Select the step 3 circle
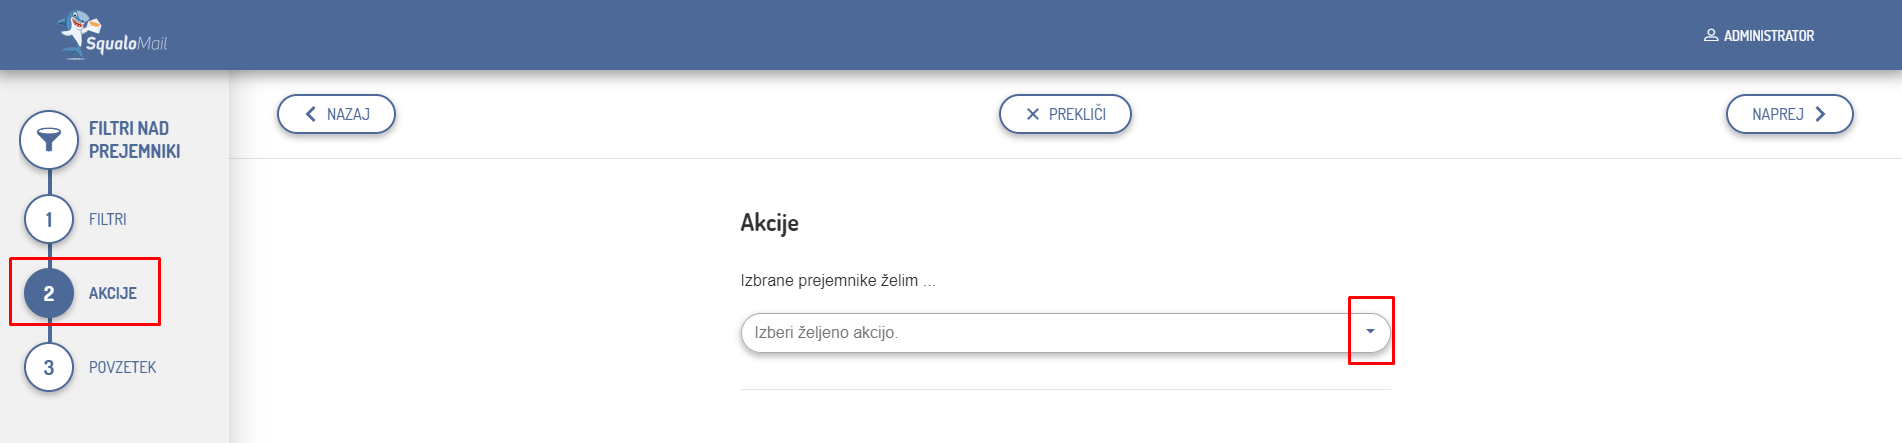This screenshot has width=1902, height=443. [x=49, y=367]
